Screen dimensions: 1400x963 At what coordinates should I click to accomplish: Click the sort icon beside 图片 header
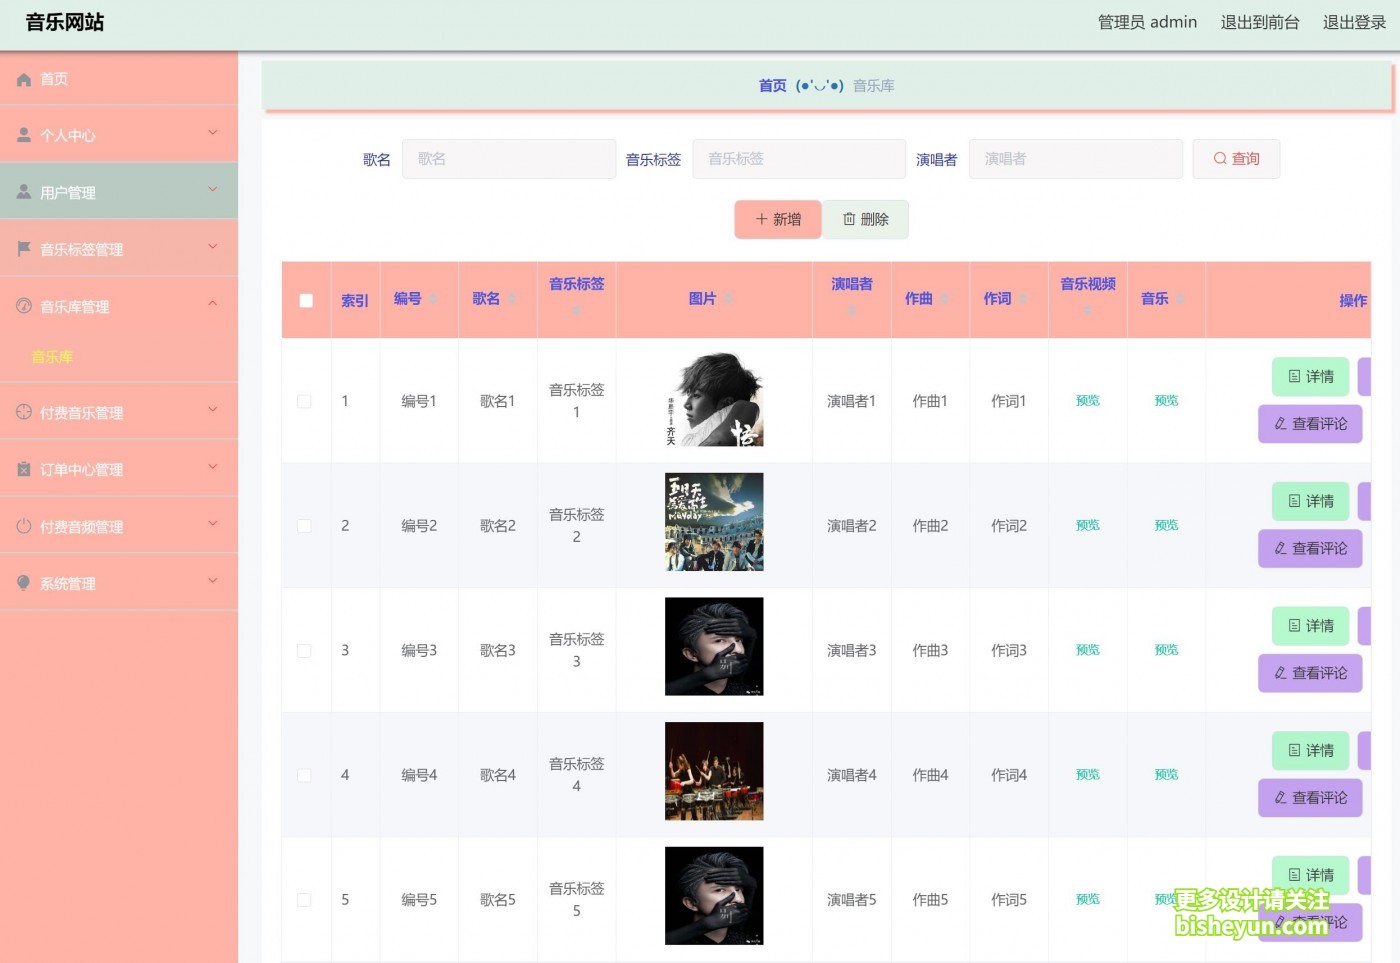728,299
